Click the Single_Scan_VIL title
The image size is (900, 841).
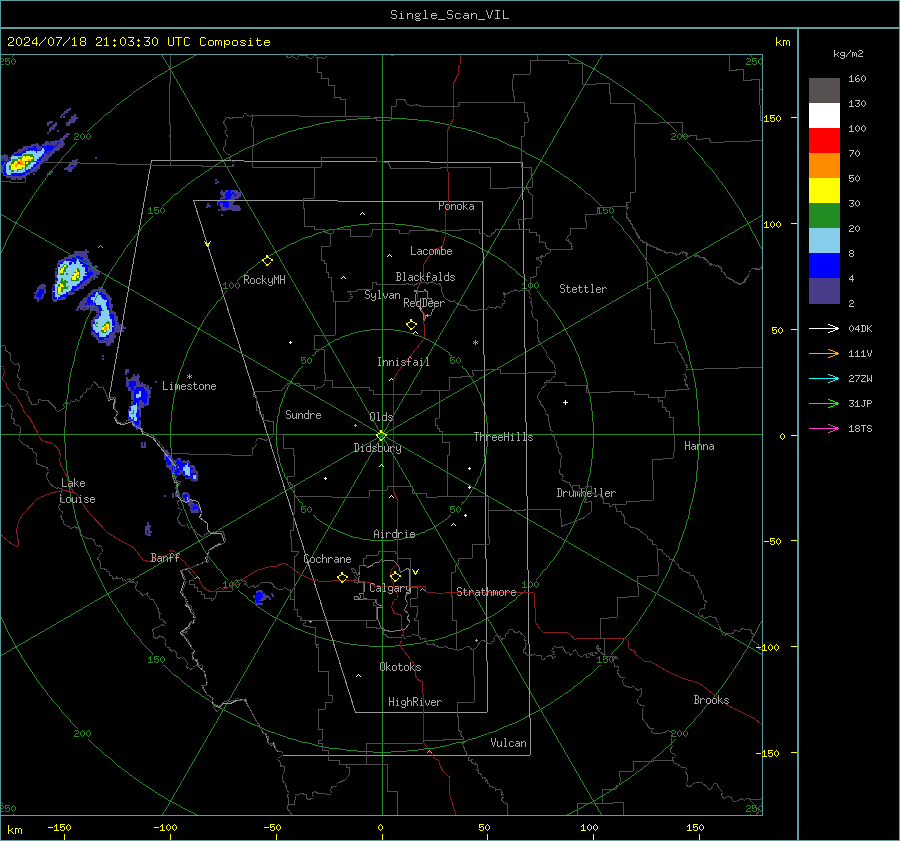point(449,15)
